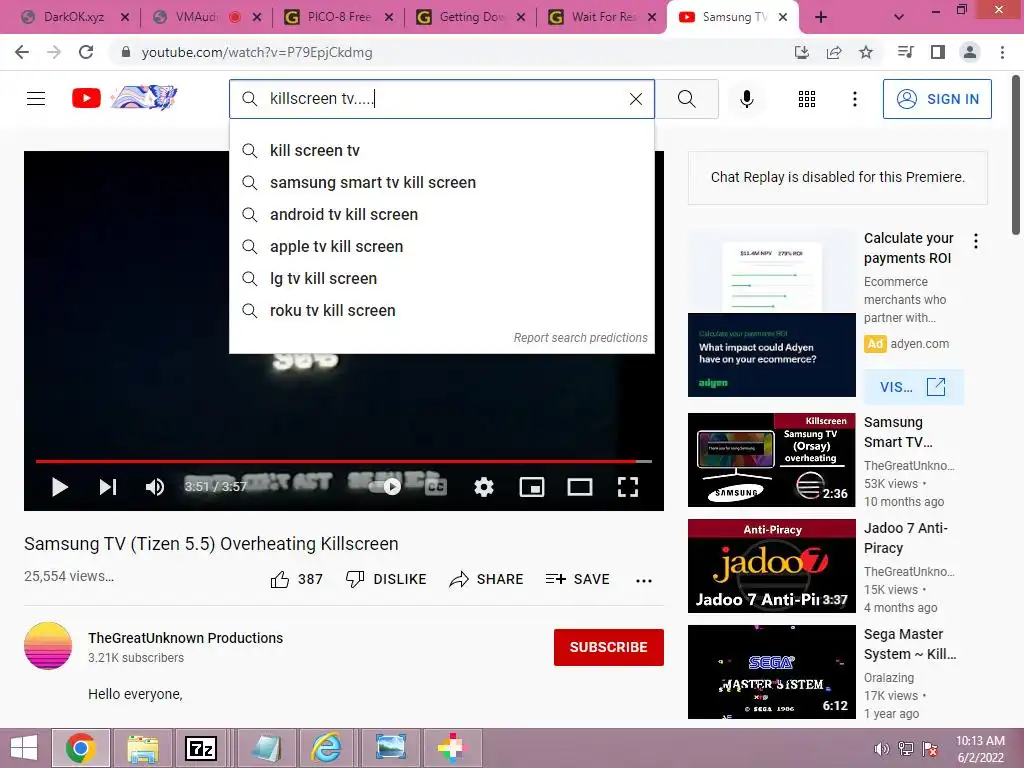Screen dimensions: 1024x768
Task: Click Report search predictions link
Action: [x=580, y=338]
